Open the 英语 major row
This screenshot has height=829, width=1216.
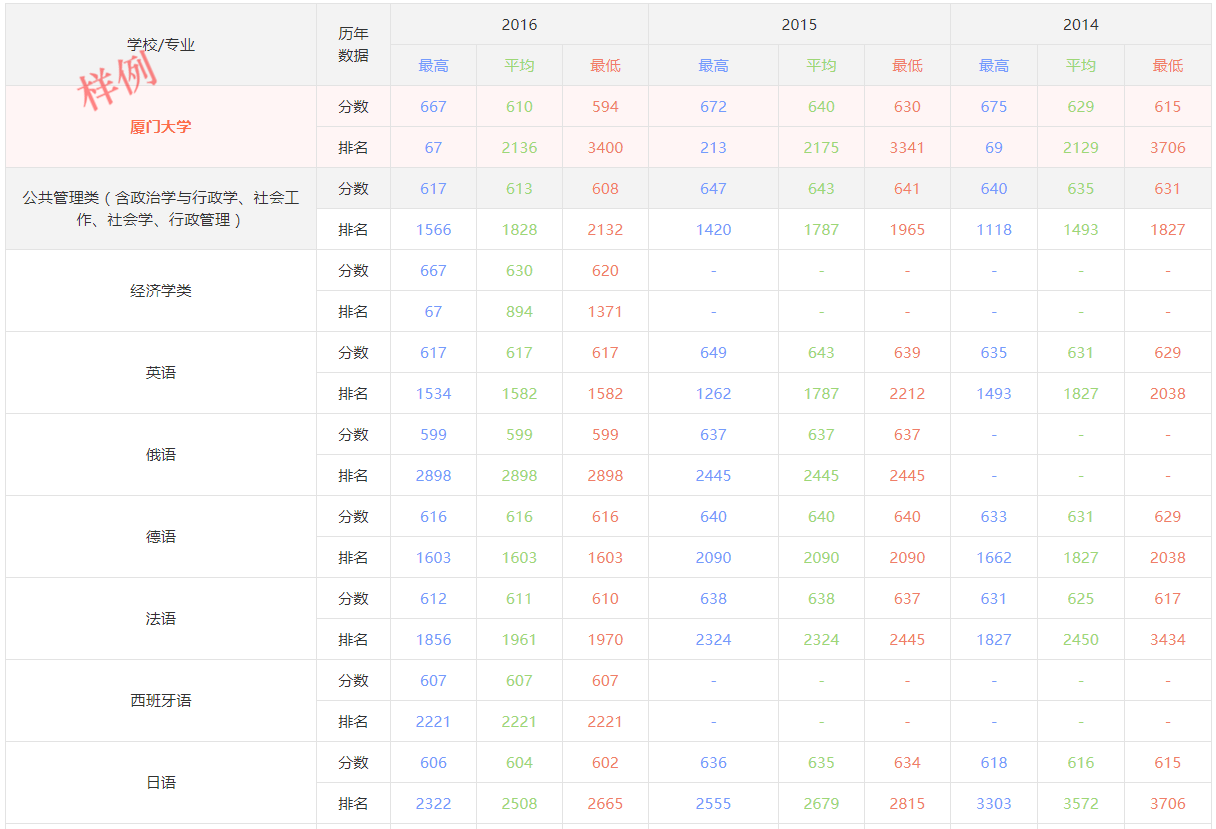click(160, 373)
